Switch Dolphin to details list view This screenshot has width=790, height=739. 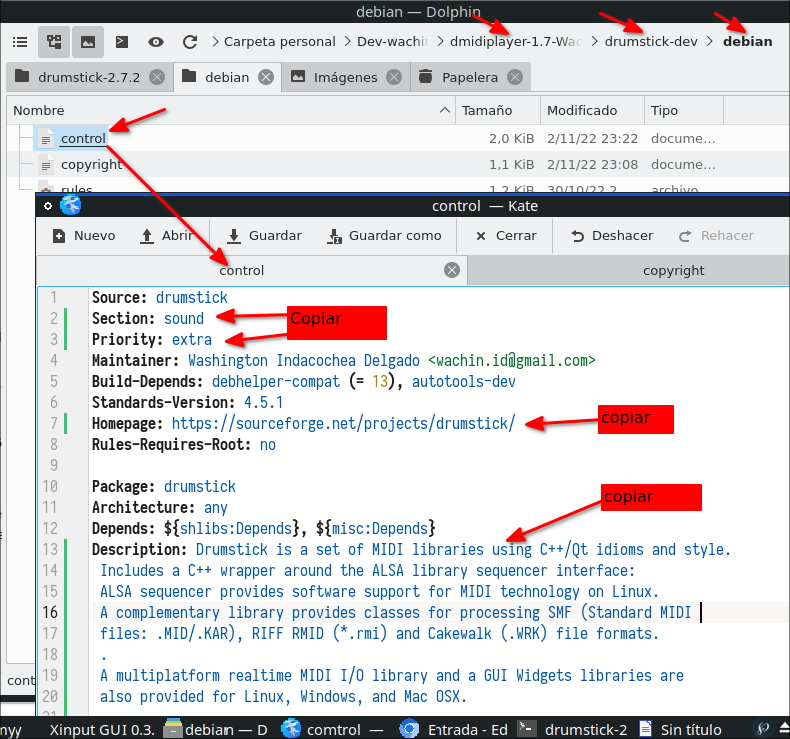pyautogui.click(x=20, y=42)
